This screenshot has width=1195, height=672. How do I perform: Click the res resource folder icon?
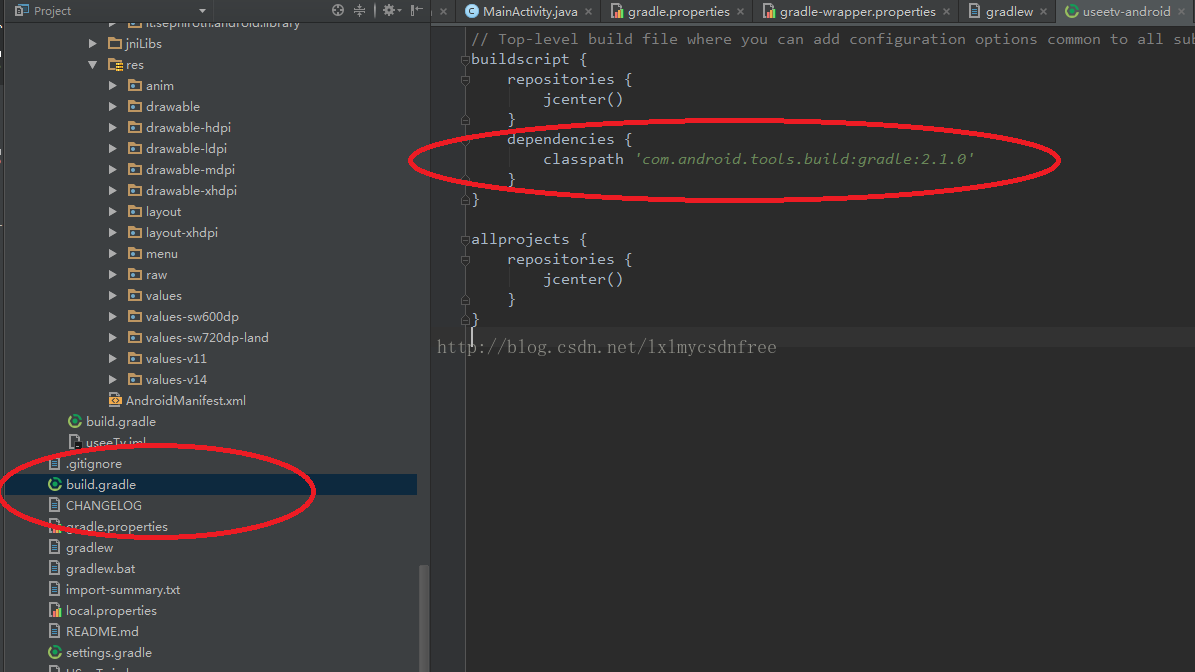[115, 65]
